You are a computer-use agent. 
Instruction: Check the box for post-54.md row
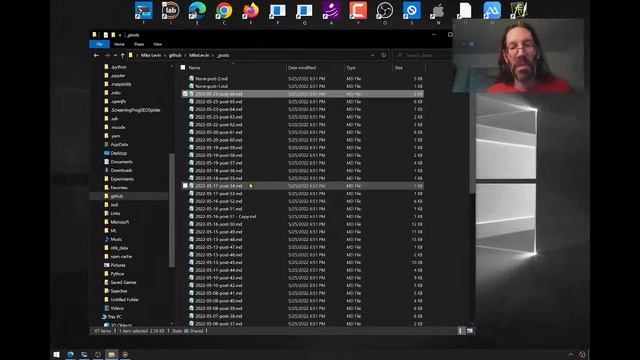(x=185, y=186)
